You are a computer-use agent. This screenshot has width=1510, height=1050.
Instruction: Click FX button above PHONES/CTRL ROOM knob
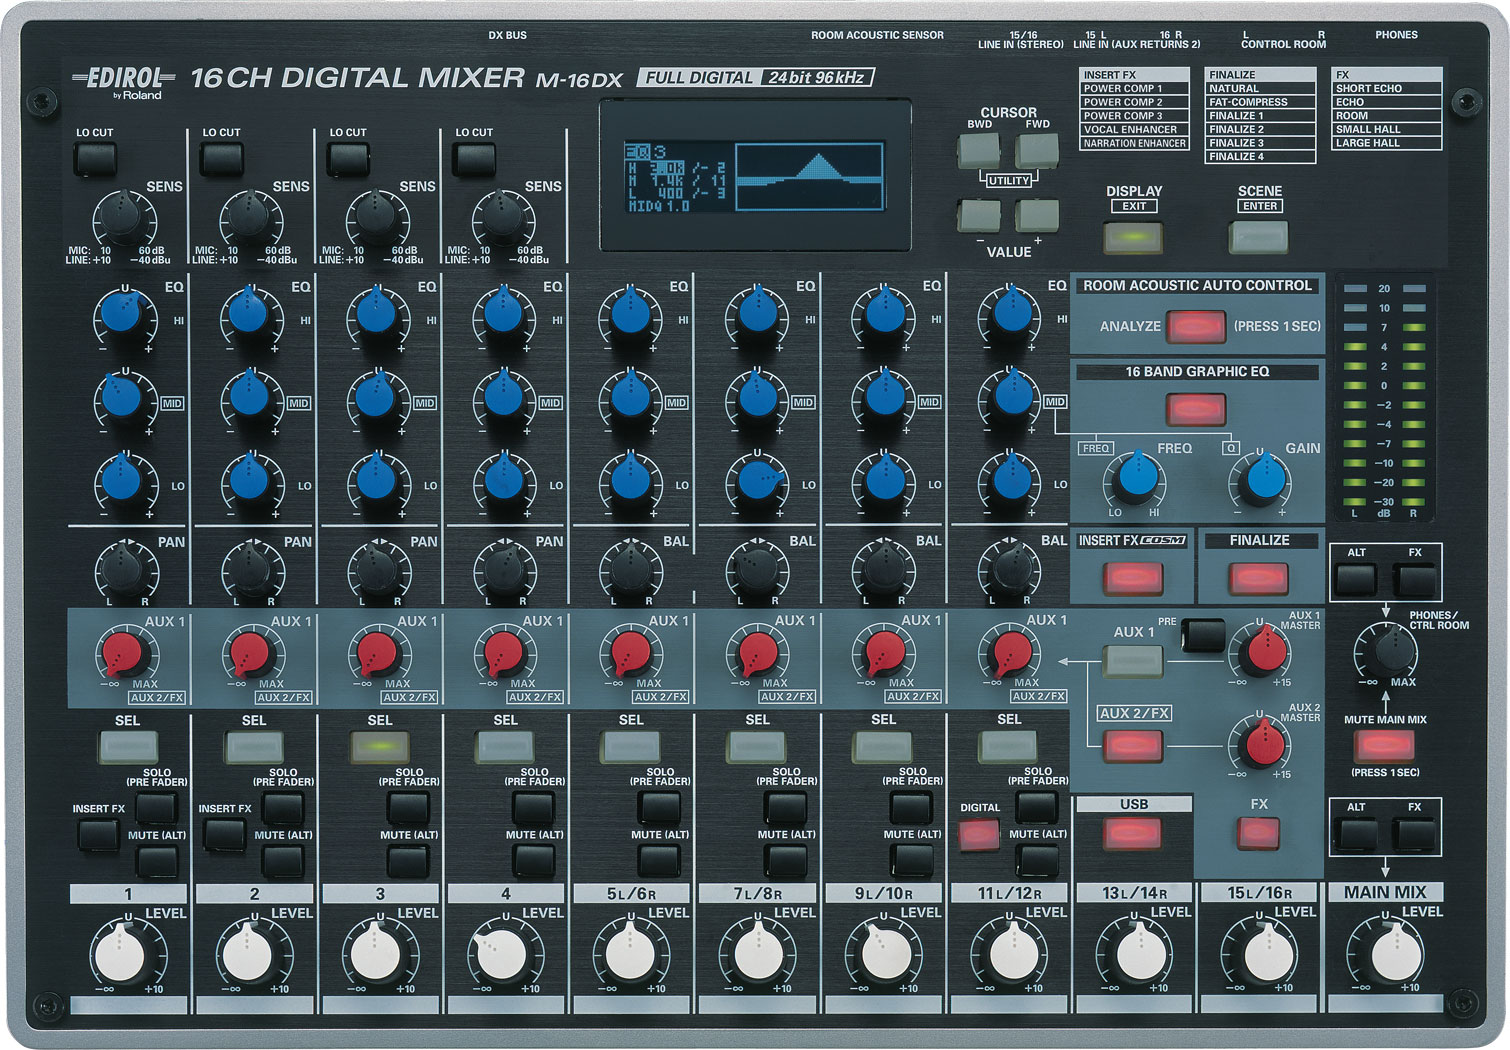click(1414, 580)
